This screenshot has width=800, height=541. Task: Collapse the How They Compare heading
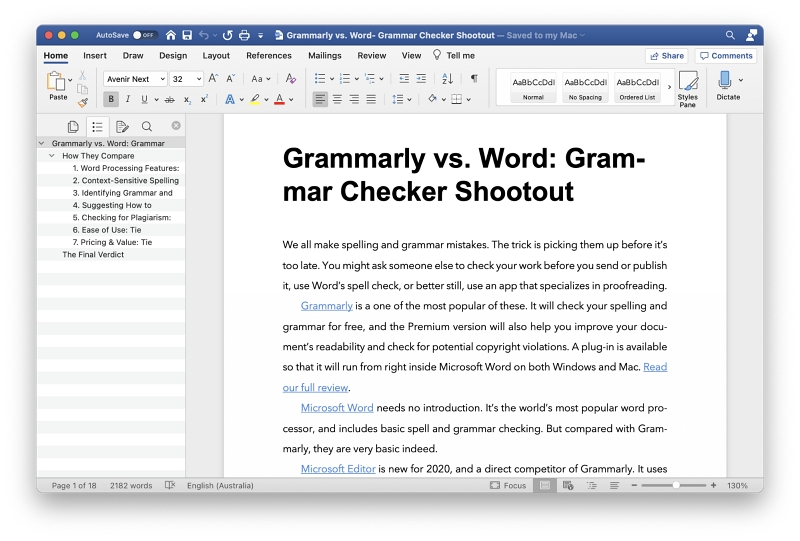(x=52, y=156)
